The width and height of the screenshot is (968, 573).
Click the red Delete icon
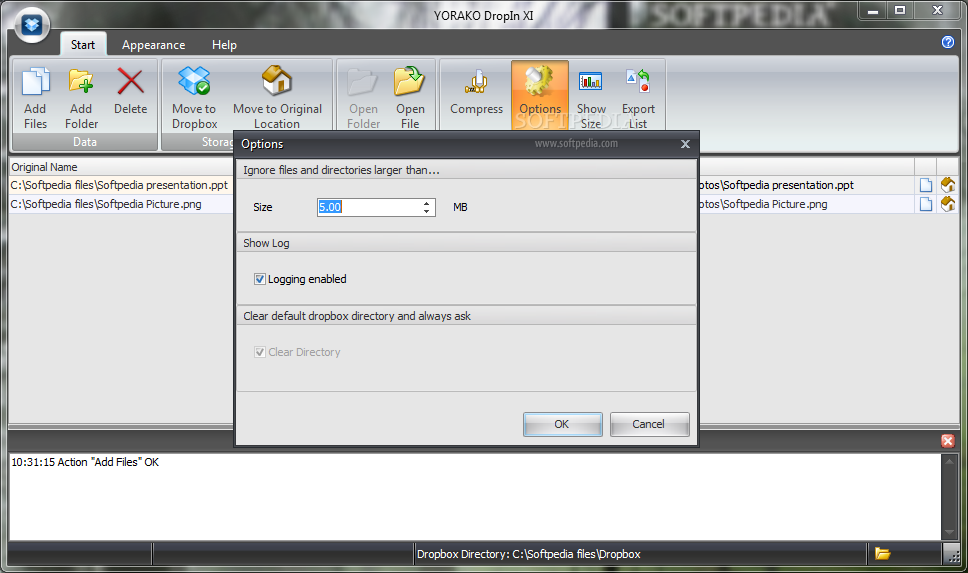[x=130, y=82]
